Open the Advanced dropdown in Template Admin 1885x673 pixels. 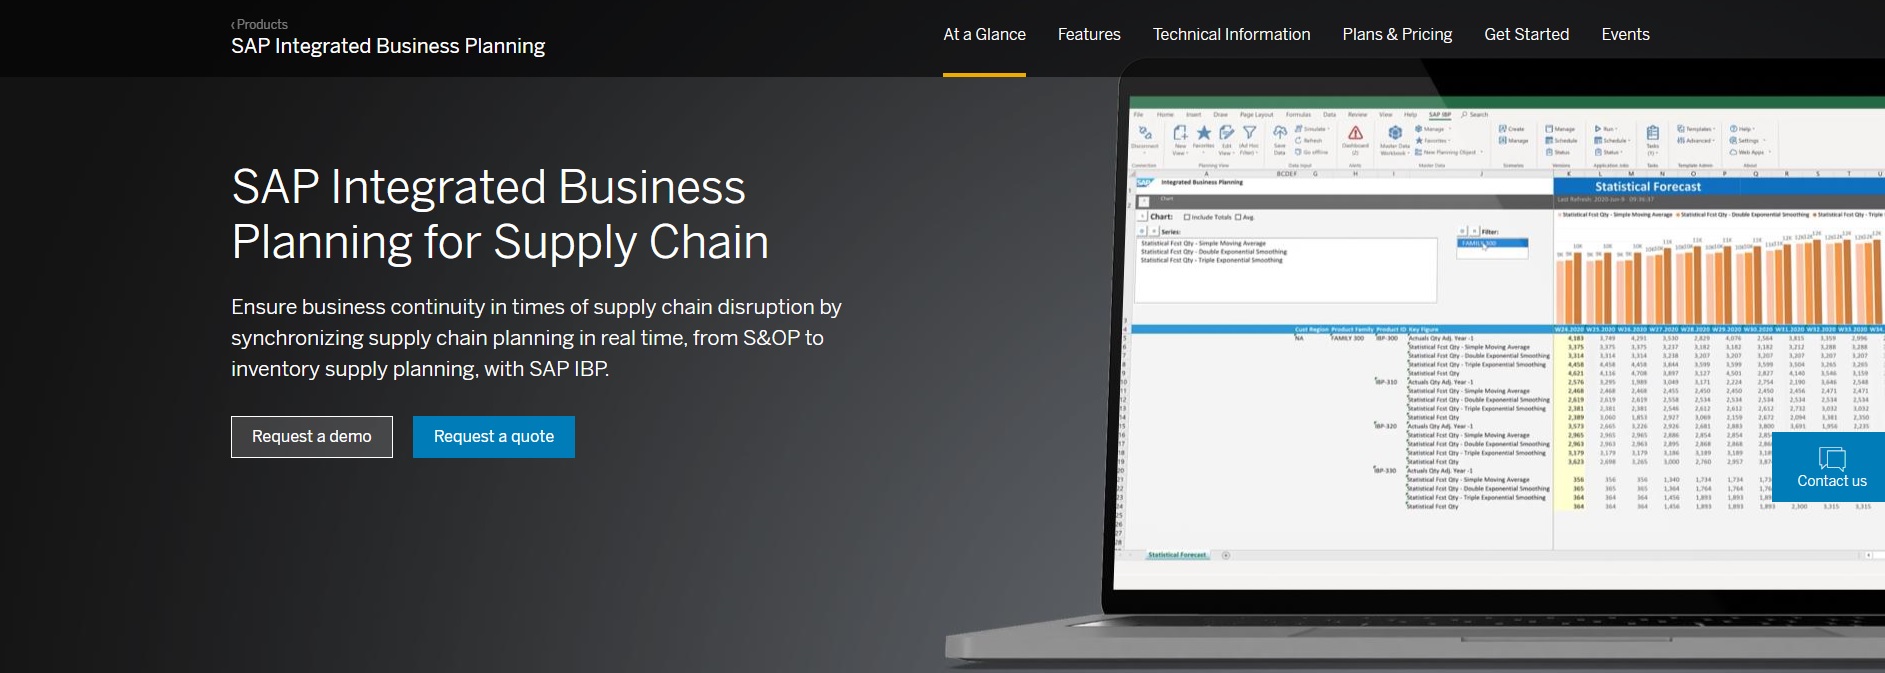[x=1696, y=141]
